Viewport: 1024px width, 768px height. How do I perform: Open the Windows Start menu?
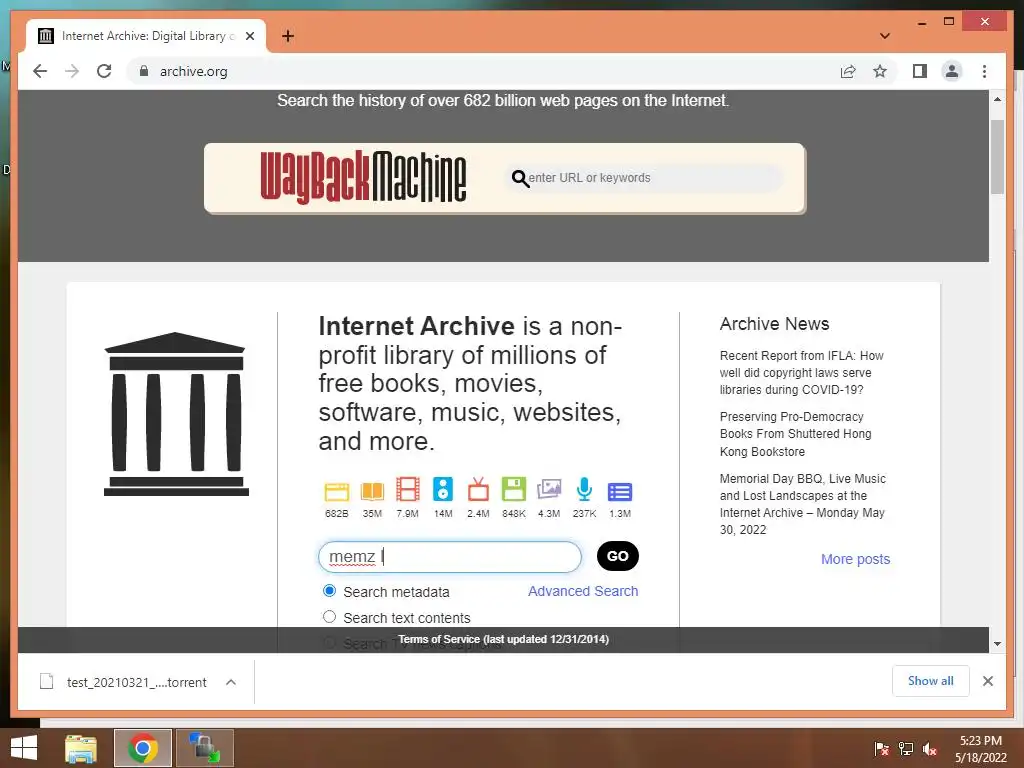[x=24, y=748]
